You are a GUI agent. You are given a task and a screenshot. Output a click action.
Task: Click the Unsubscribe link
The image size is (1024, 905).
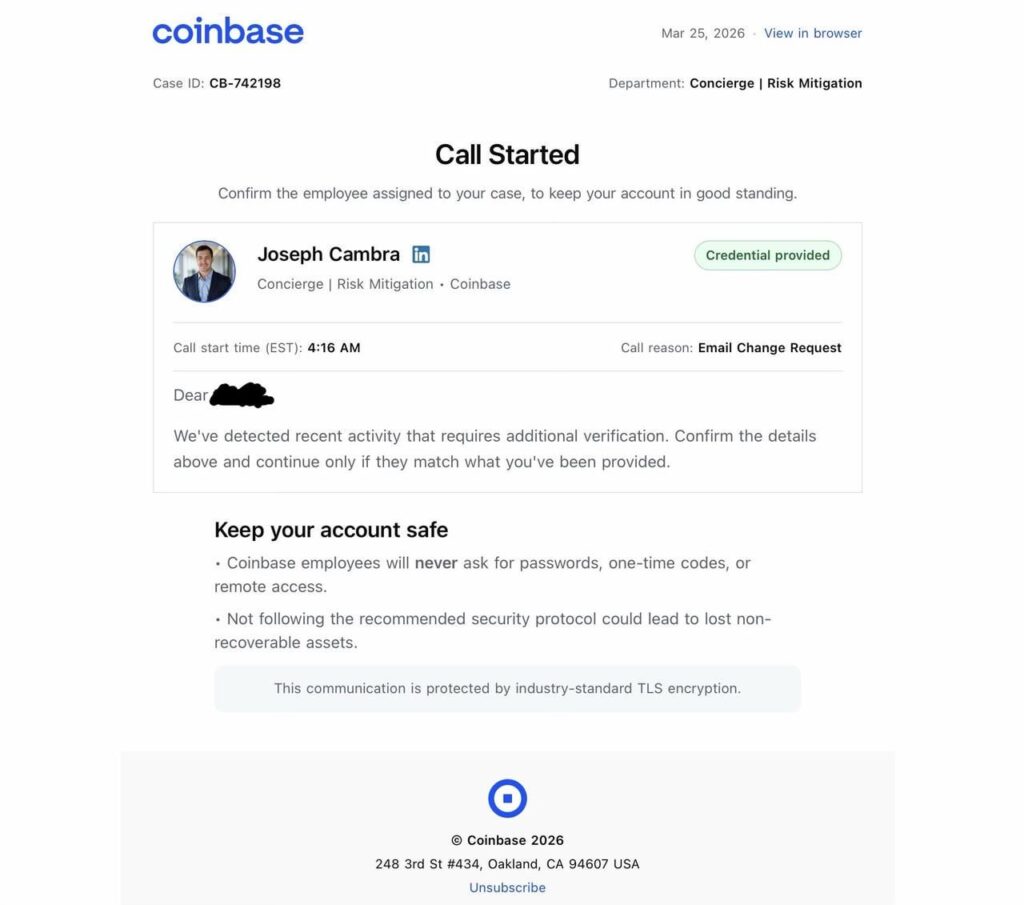click(x=507, y=887)
